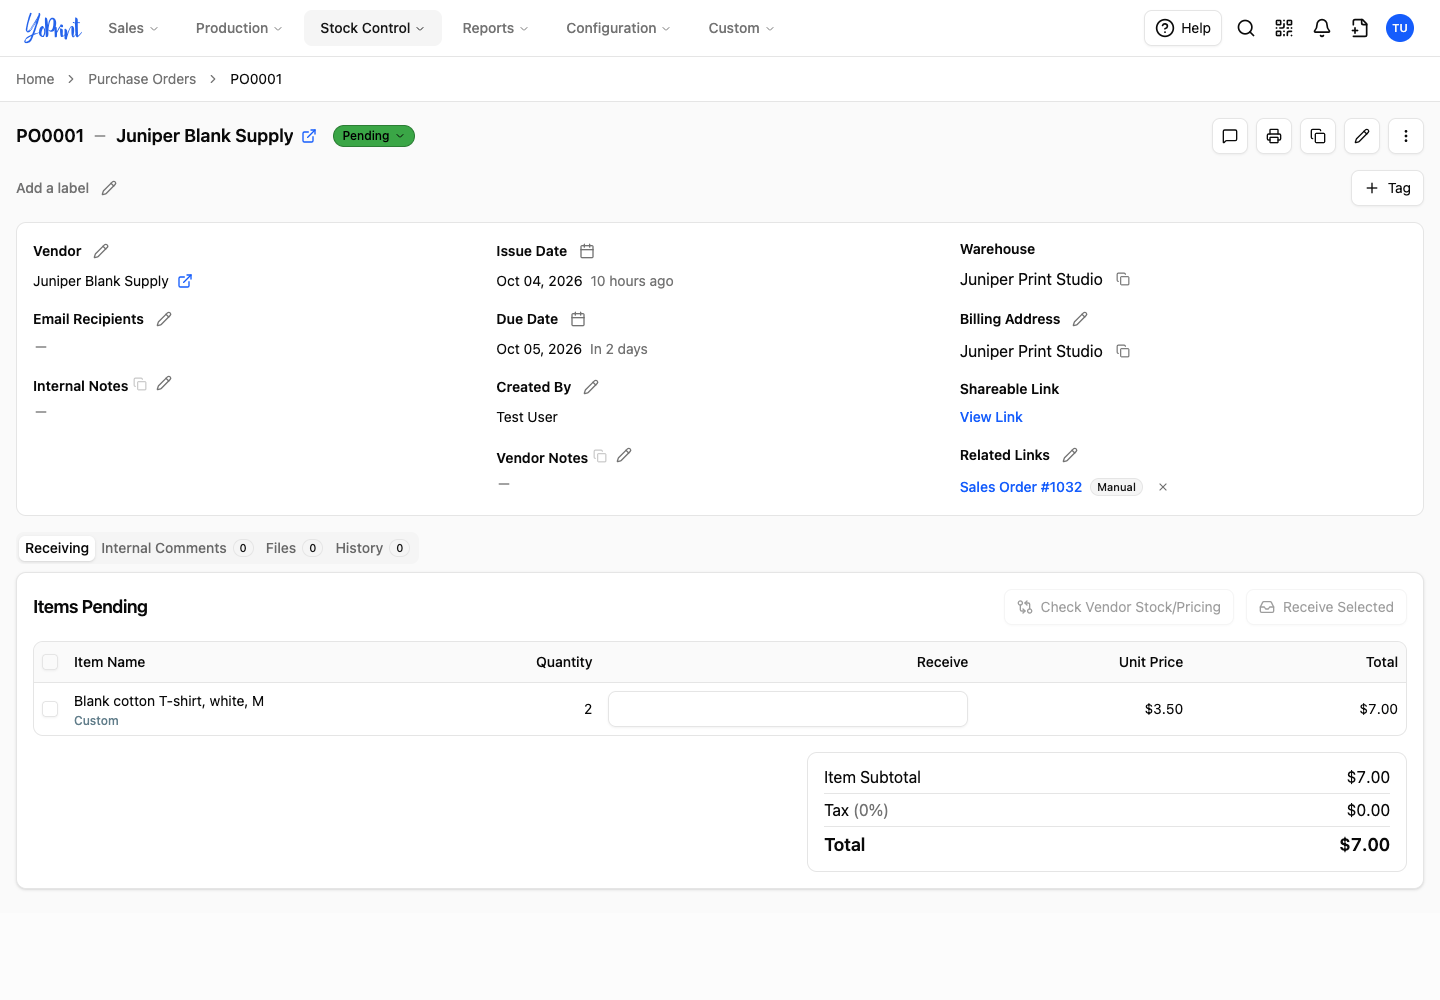Click the Receive quantity input field

click(x=788, y=709)
